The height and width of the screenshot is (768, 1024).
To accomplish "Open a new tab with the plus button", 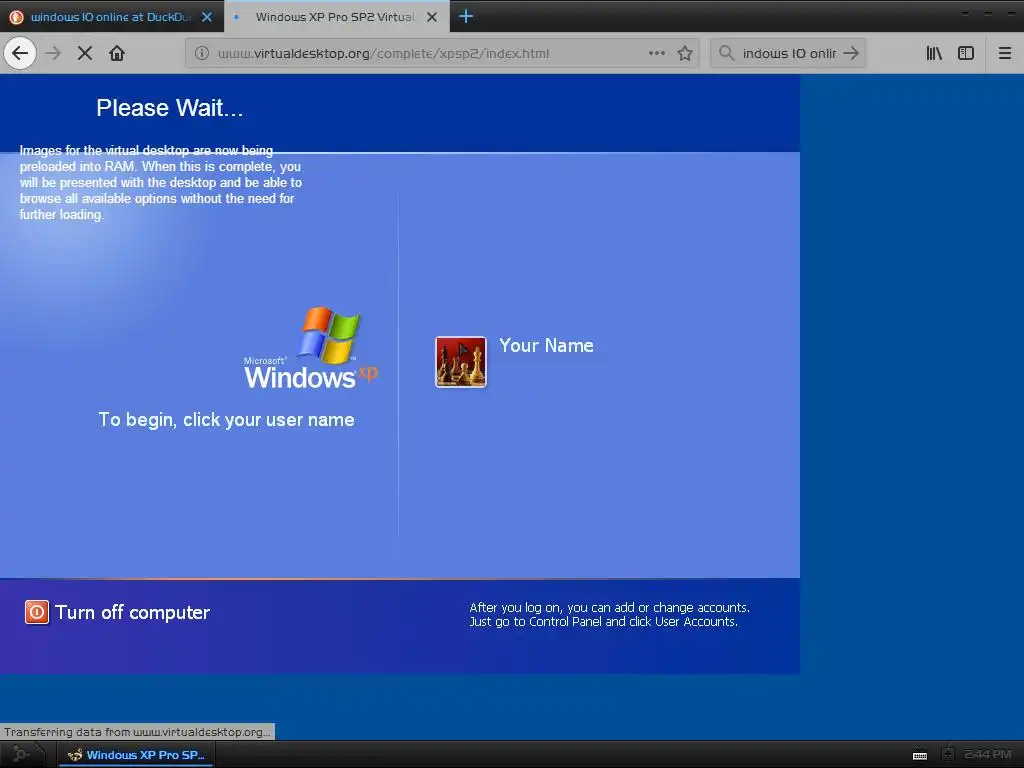I will [x=466, y=16].
